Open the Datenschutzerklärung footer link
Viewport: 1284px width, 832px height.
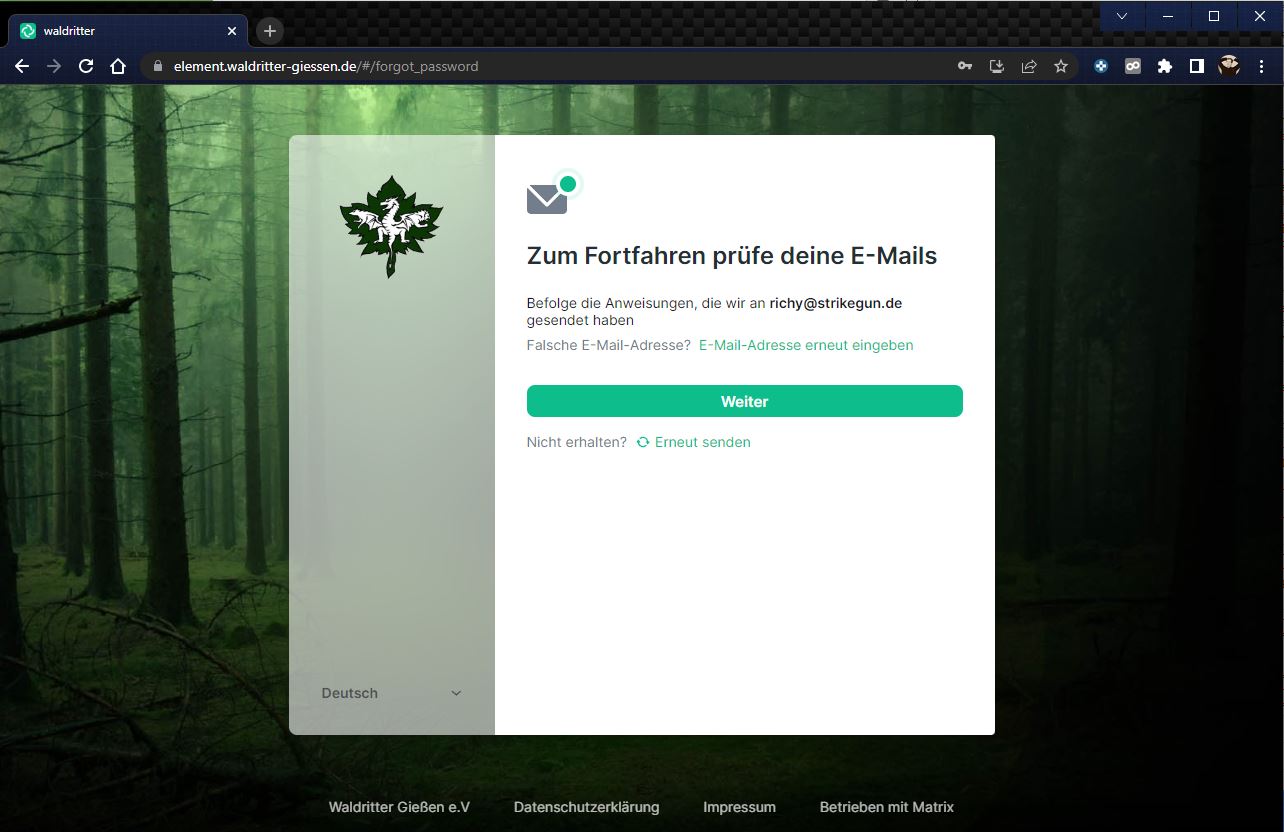(x=586, y=807)
